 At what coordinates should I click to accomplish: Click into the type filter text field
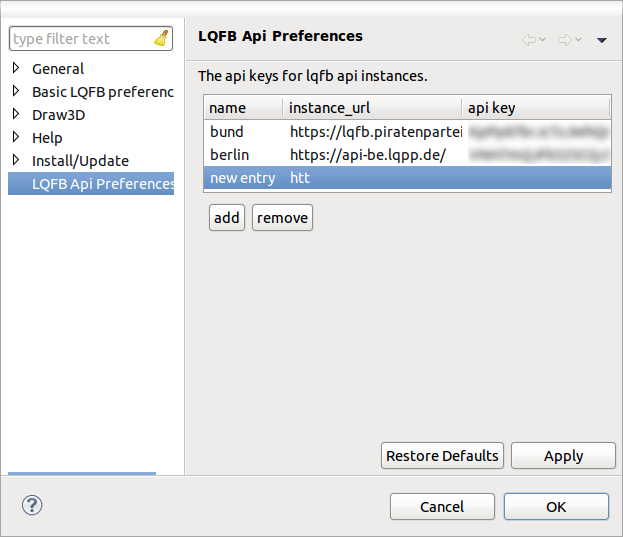80,39
